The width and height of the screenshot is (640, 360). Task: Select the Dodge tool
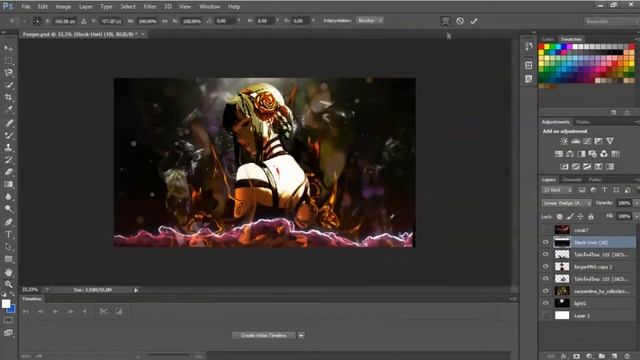pyautogui.click(x=8, y=209)
